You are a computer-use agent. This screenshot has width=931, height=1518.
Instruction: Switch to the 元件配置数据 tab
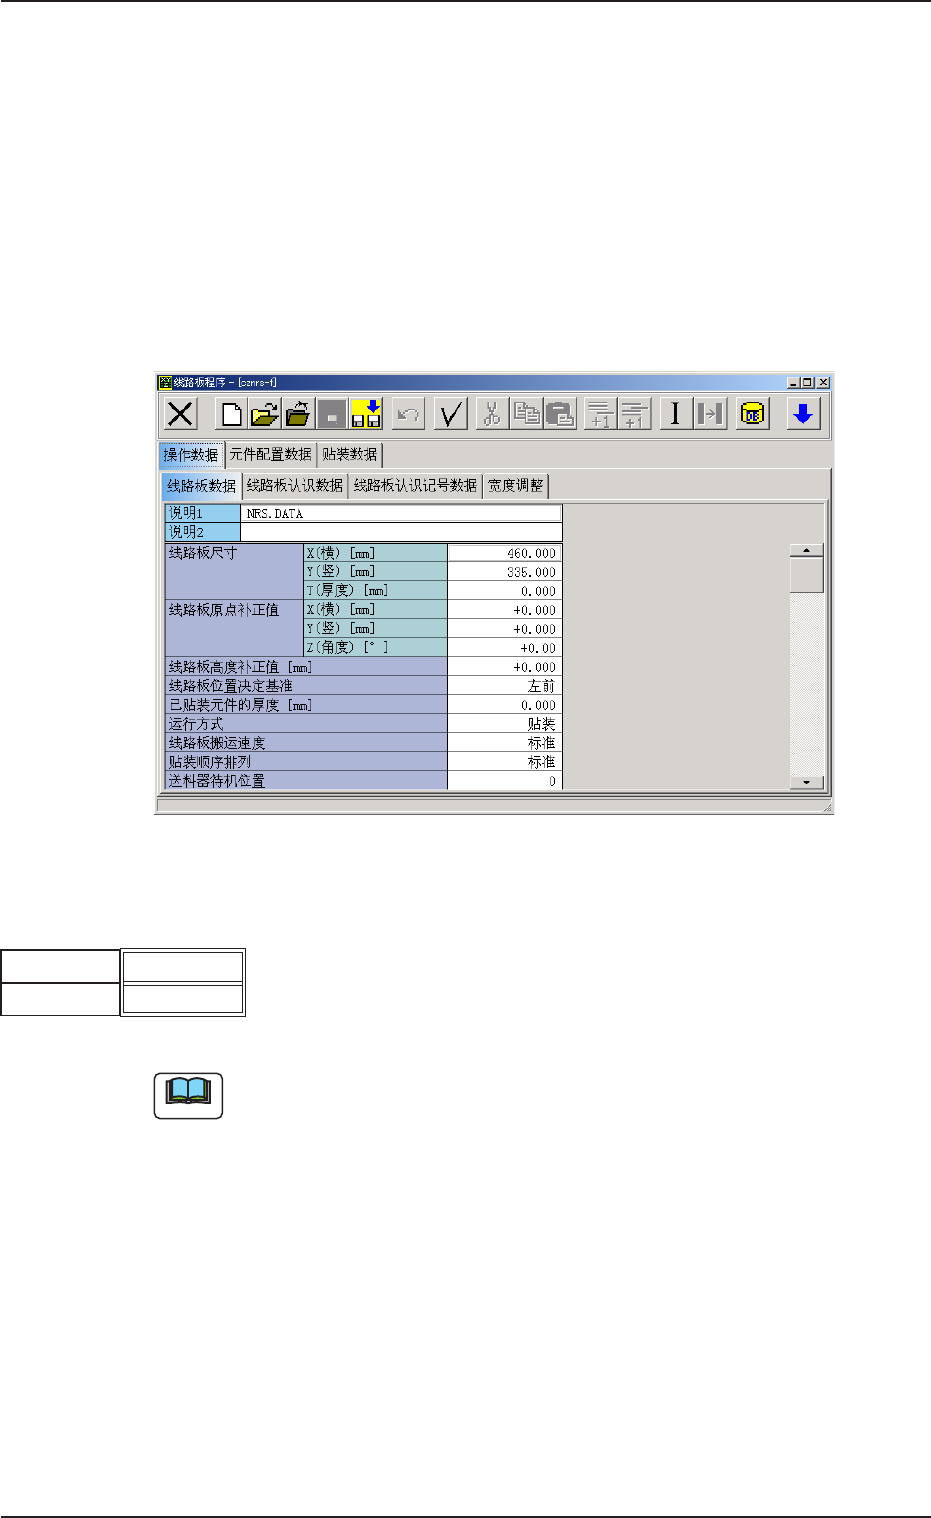pyautogui.click(x=270, y=455)
